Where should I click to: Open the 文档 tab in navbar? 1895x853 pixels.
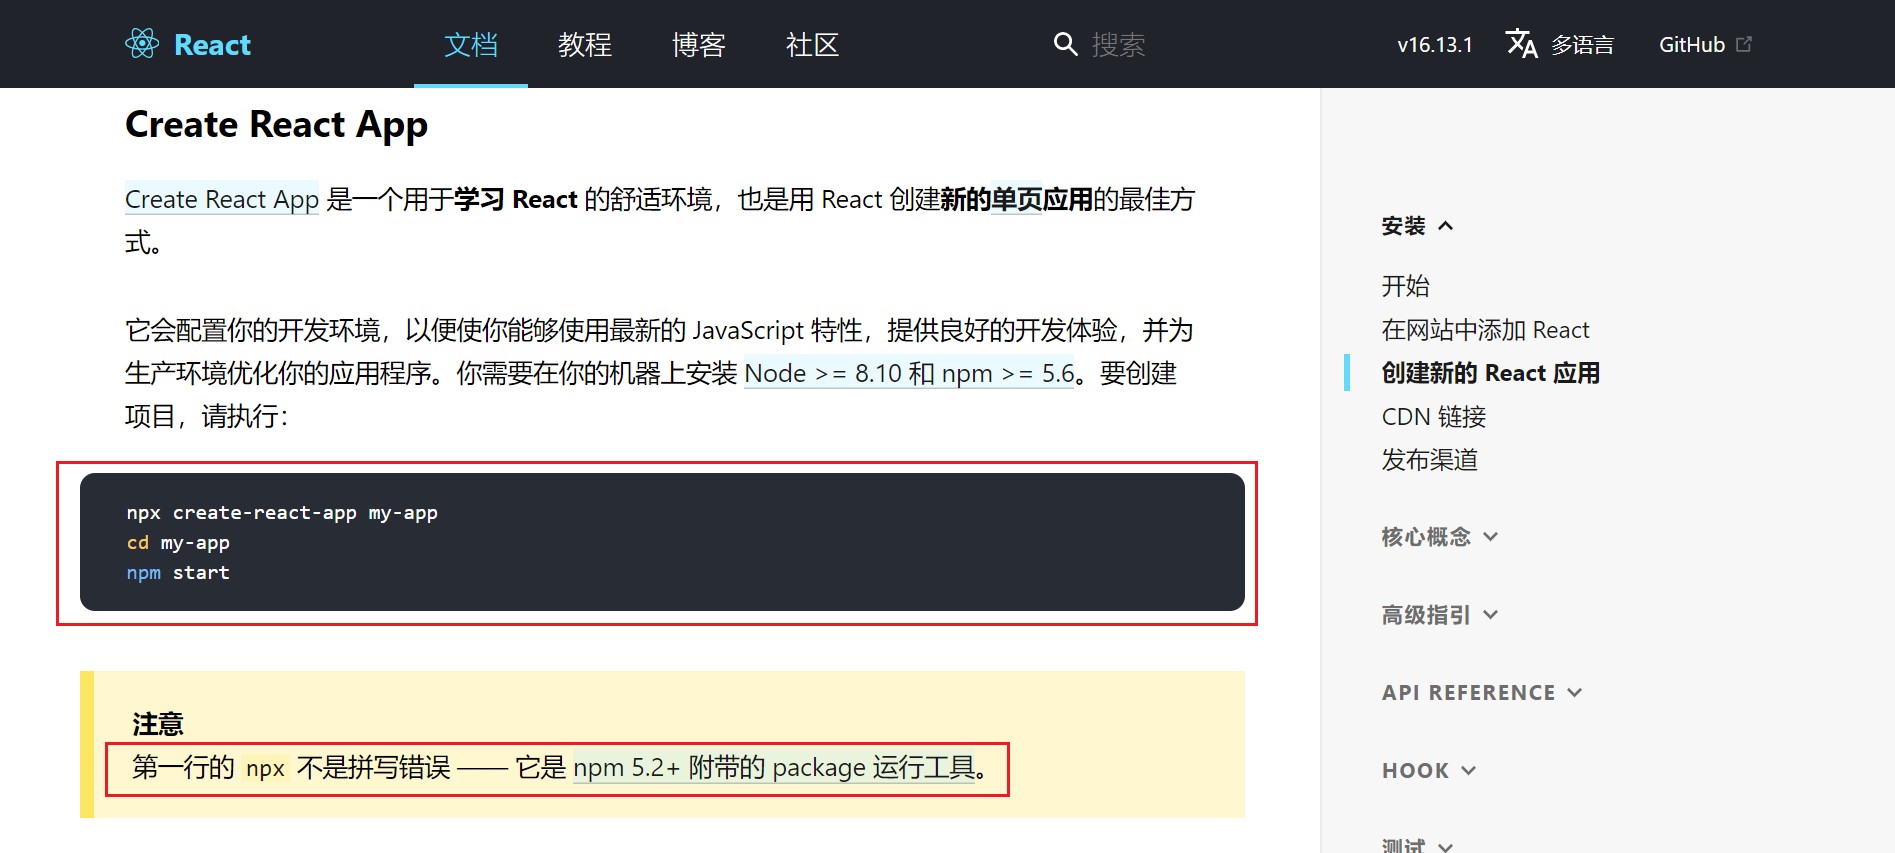pyautogui.click(x=470, y=45)
